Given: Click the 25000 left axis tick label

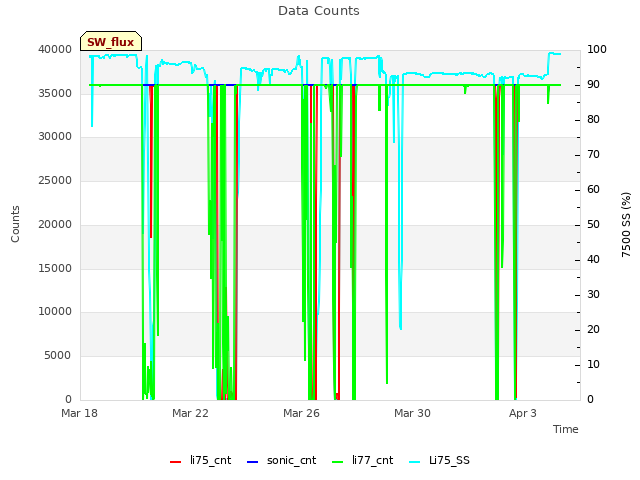Looking at the screenshot, I should pyautogui.click(x=55, y=180).
